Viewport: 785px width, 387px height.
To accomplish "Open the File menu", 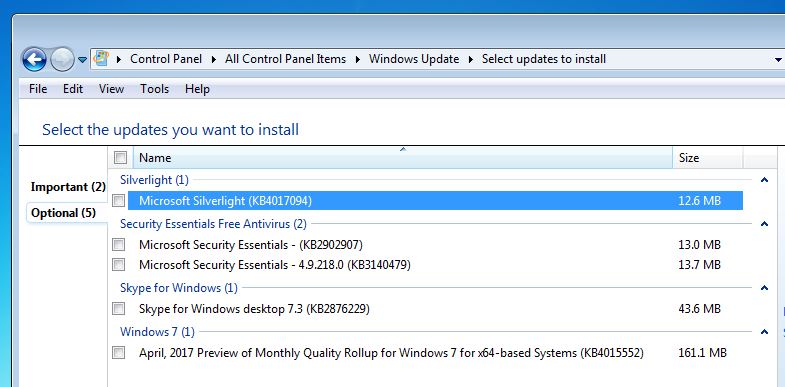I will (38, 89).
